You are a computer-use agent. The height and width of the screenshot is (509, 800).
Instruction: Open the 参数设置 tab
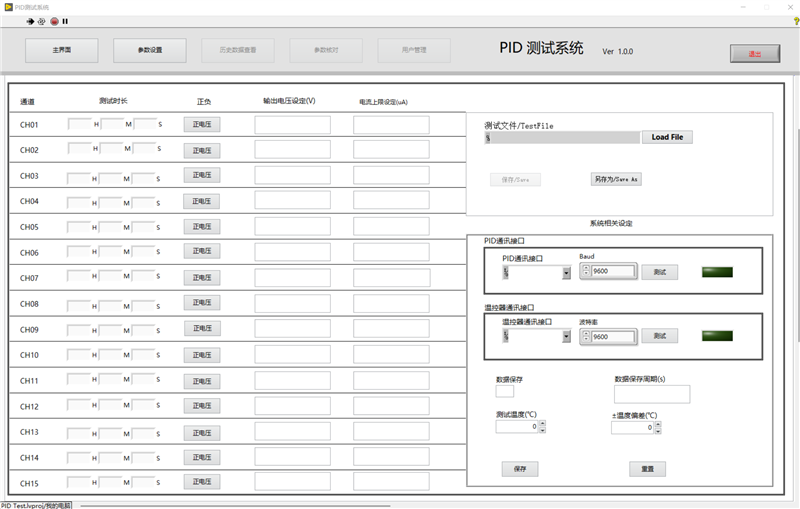pos(150,50)
